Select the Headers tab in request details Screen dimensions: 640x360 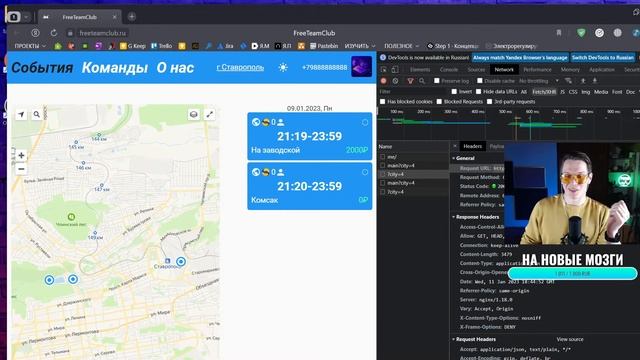coord(473,146)
